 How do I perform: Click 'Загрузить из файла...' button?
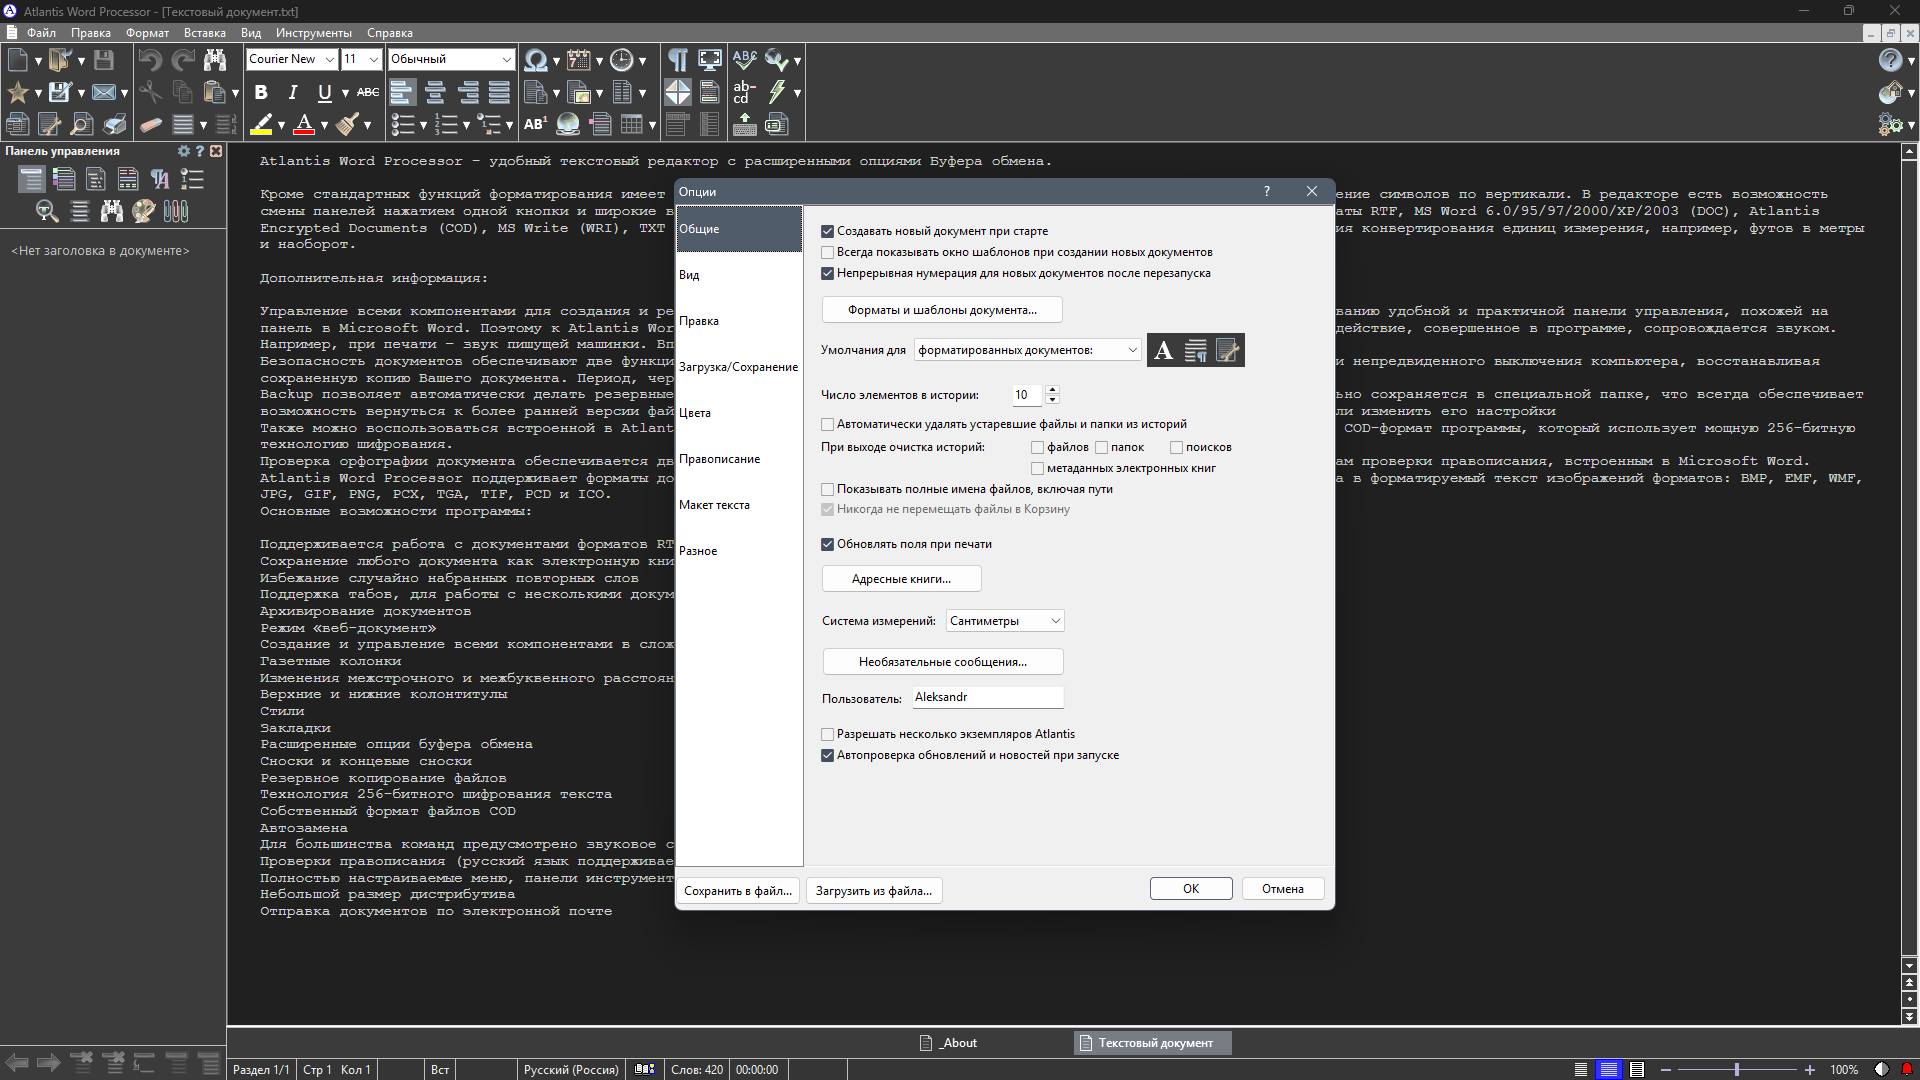(874, 891)
